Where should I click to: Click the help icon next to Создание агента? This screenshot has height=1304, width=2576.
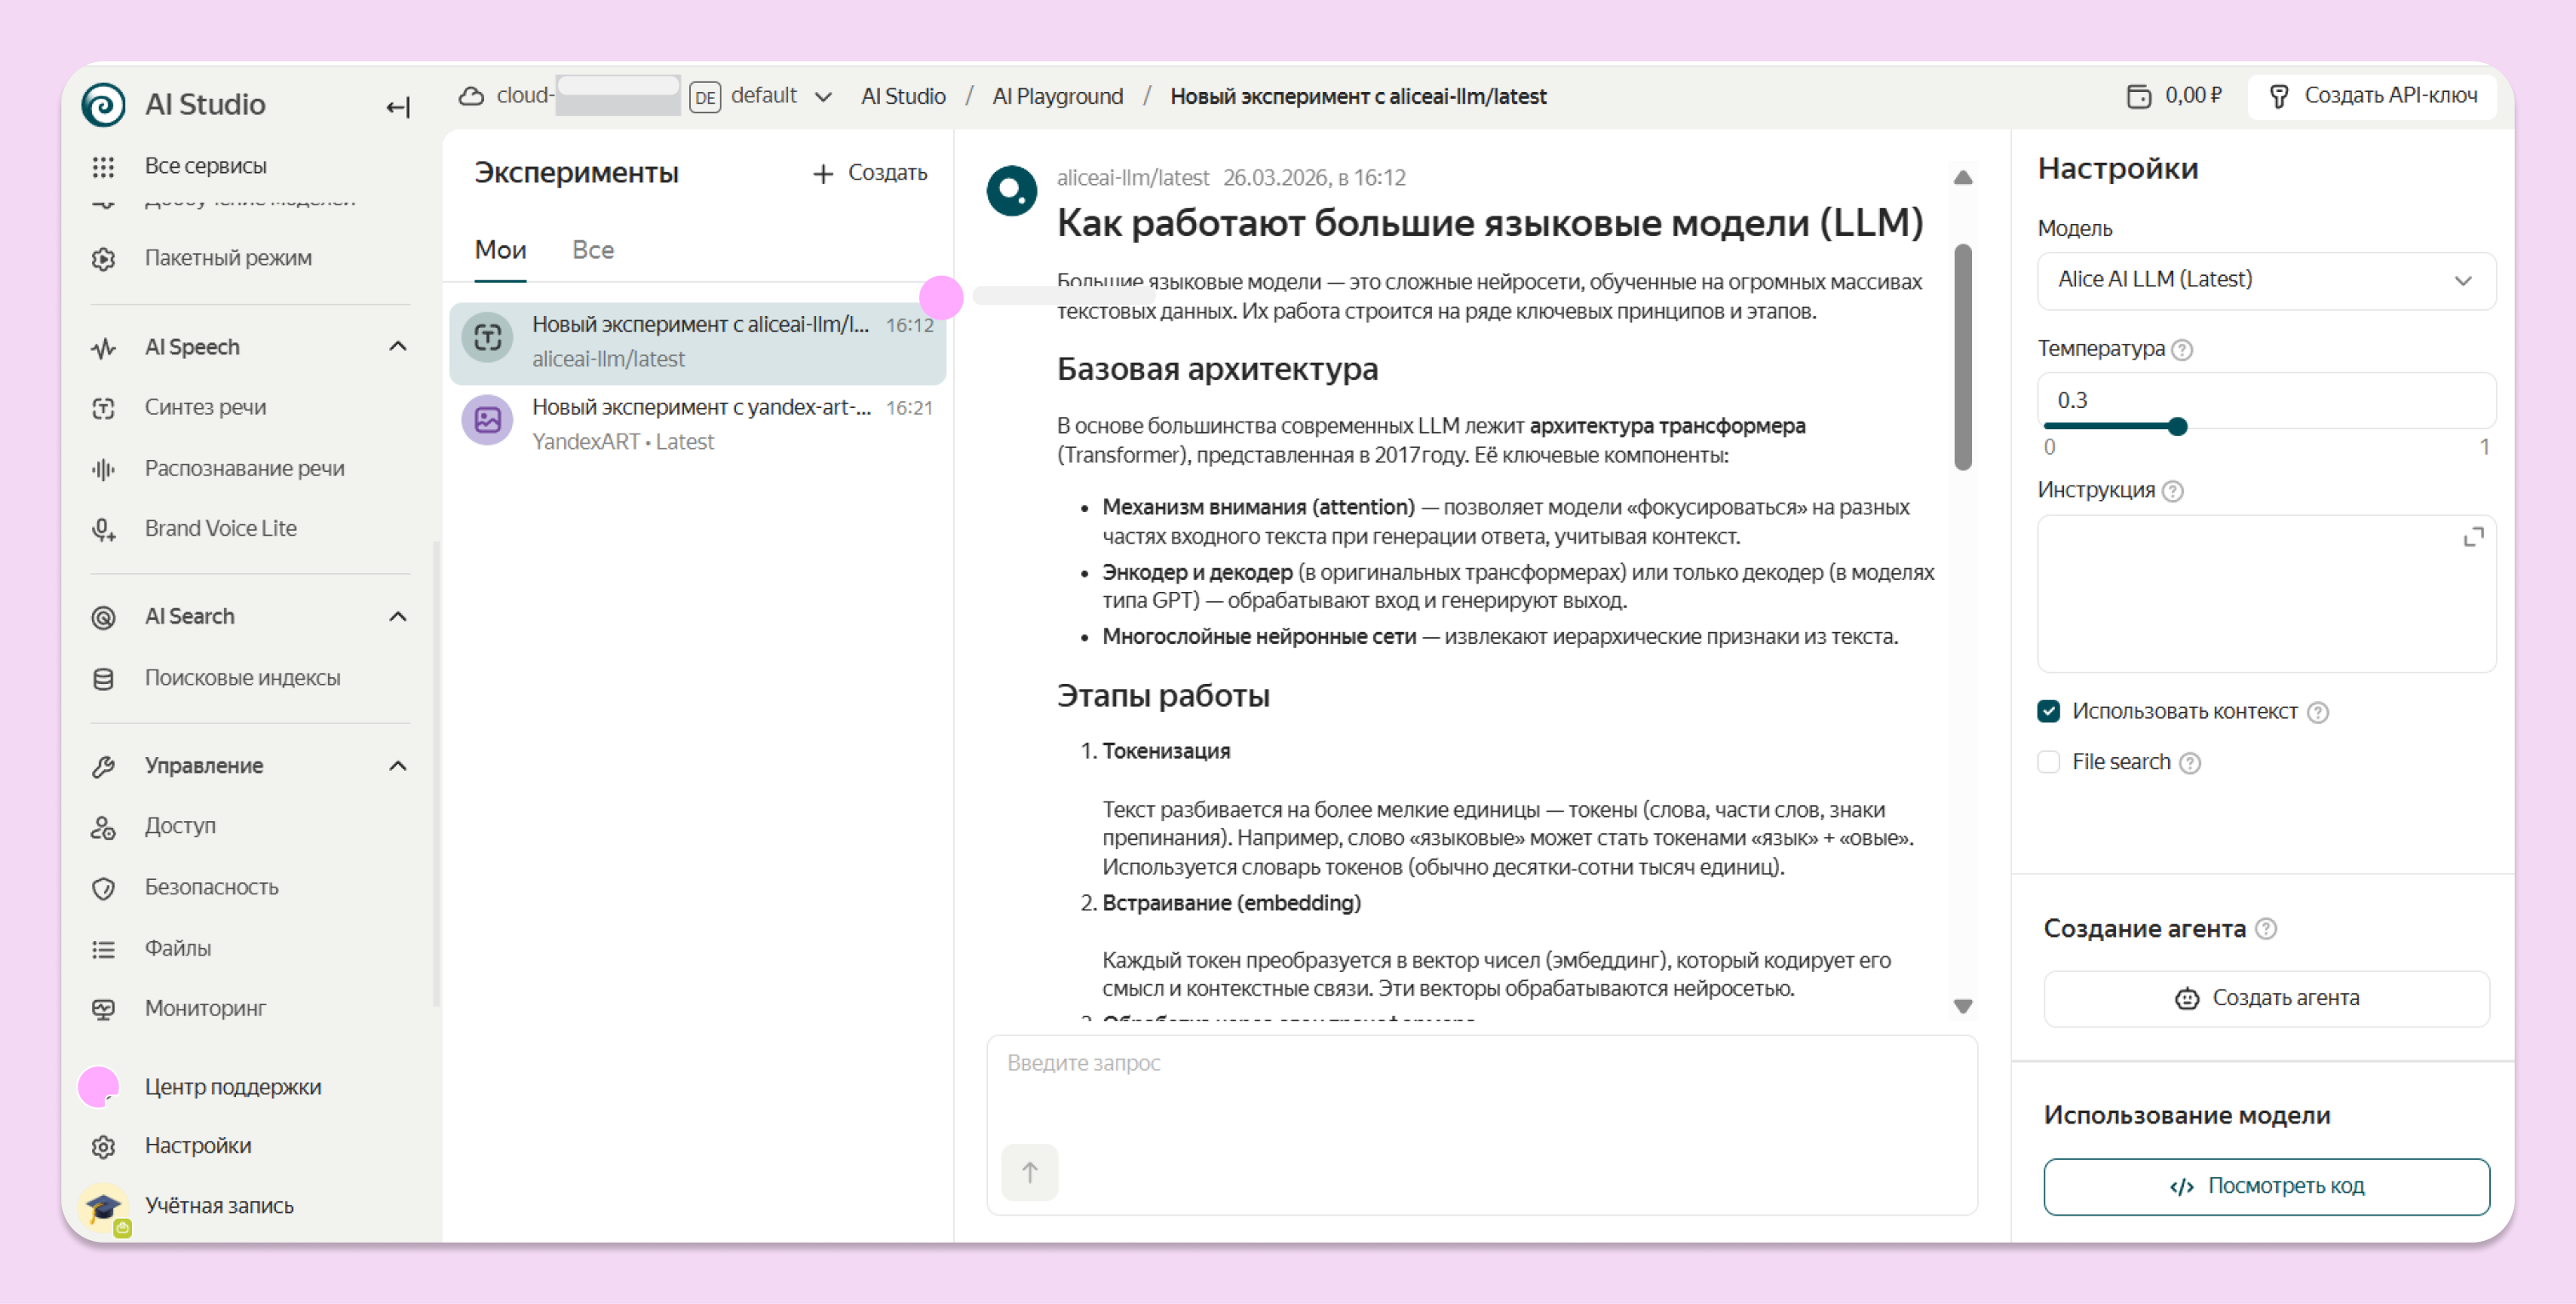[2266, 929]
